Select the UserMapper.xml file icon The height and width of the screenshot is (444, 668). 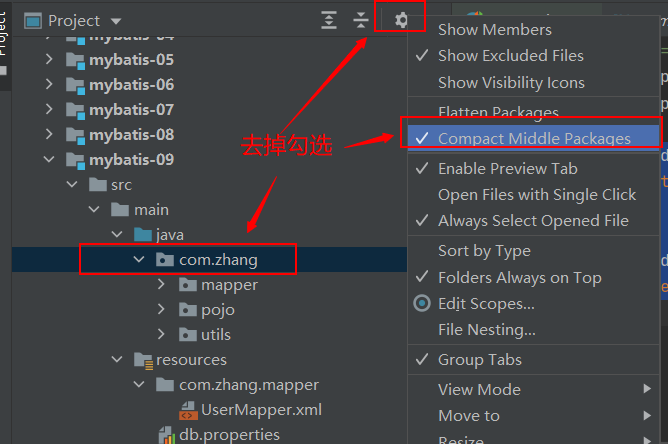(x=188, y=410)
